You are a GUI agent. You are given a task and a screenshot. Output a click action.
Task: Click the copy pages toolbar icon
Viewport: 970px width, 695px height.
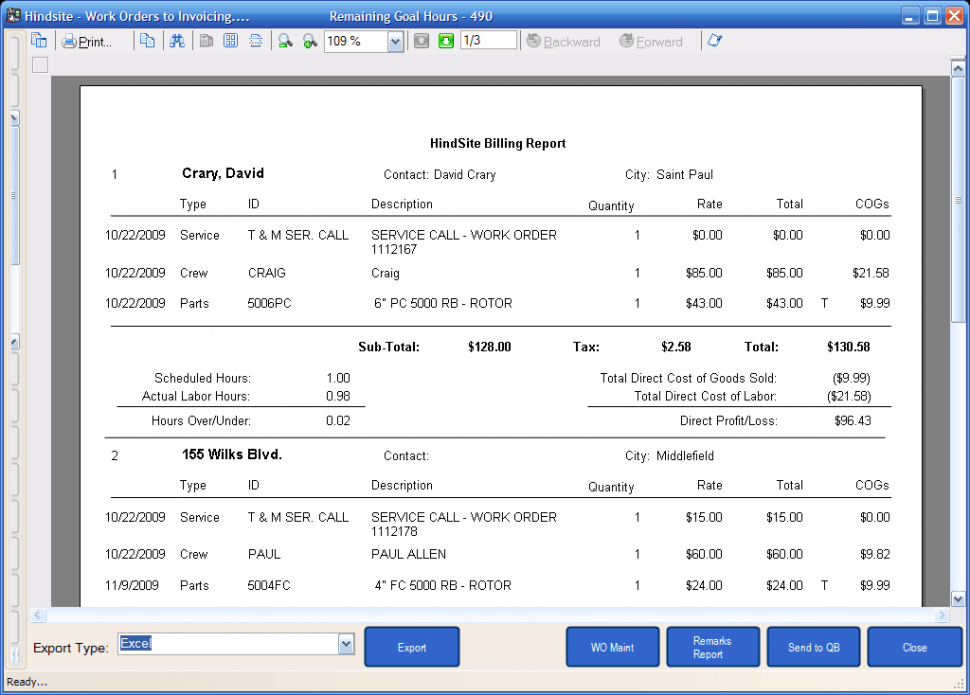[147, 40]
